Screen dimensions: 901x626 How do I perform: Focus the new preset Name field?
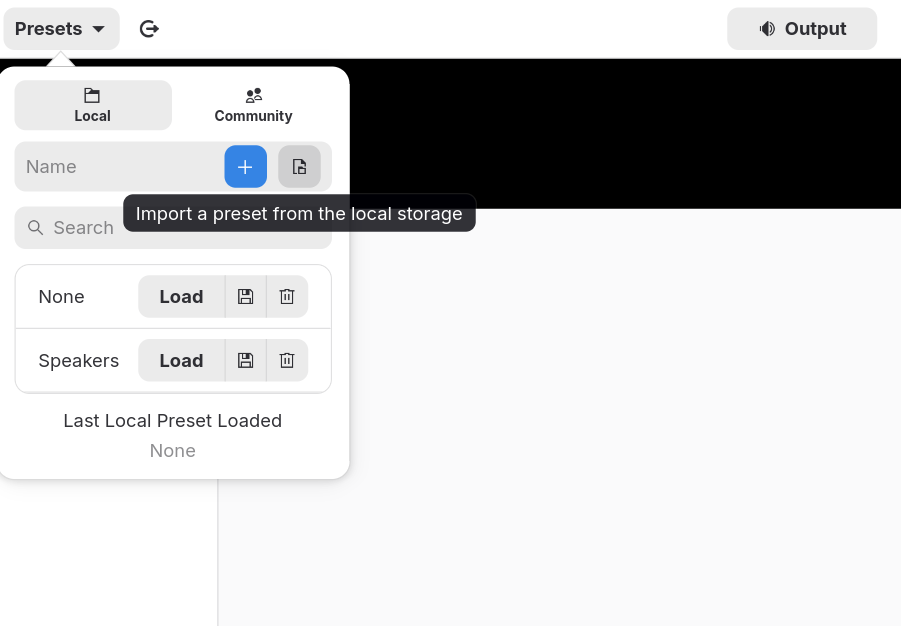point(118,167)
